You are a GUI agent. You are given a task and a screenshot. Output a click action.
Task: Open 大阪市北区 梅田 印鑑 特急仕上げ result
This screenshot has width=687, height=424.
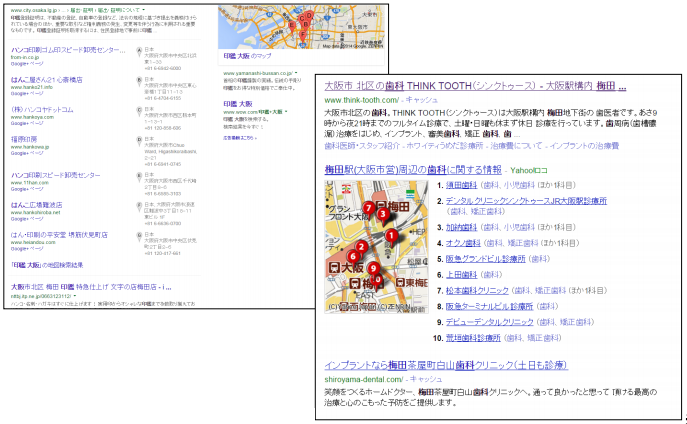[91, 287]
